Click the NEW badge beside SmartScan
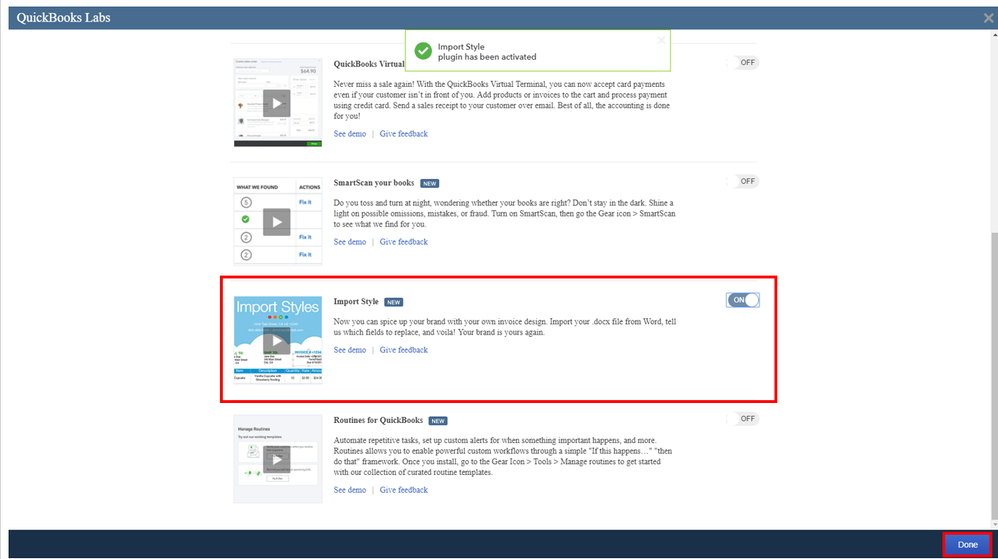 point(430,183)
